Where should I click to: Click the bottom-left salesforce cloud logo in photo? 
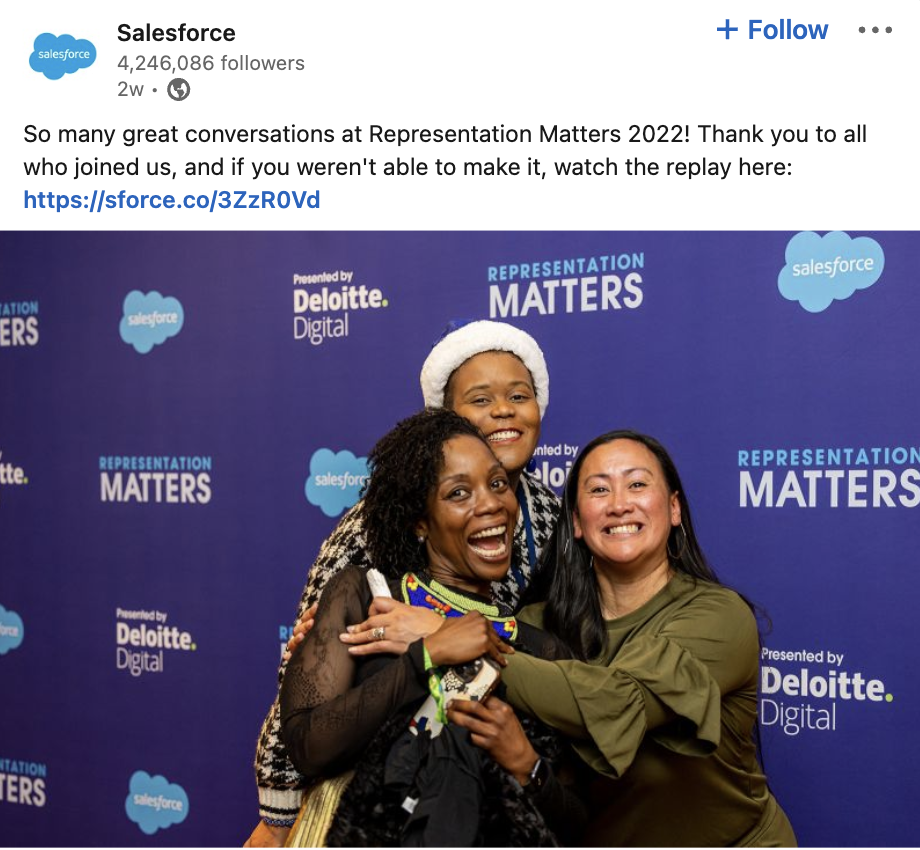pos(157,802)
